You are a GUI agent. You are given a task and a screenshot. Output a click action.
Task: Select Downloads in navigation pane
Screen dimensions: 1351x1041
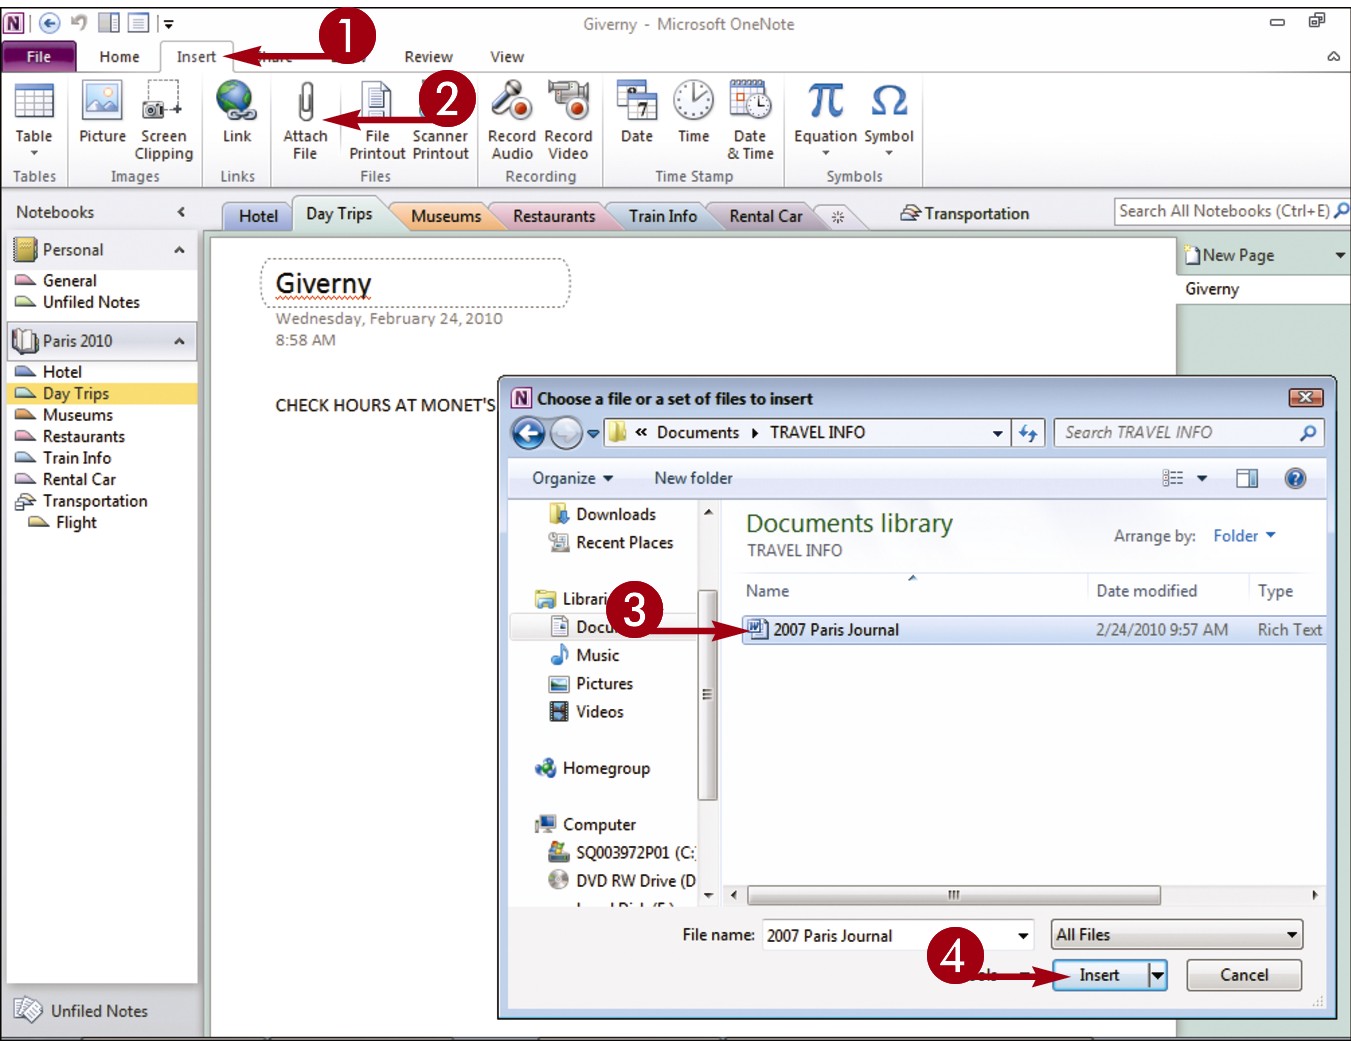tap(602, 514)
